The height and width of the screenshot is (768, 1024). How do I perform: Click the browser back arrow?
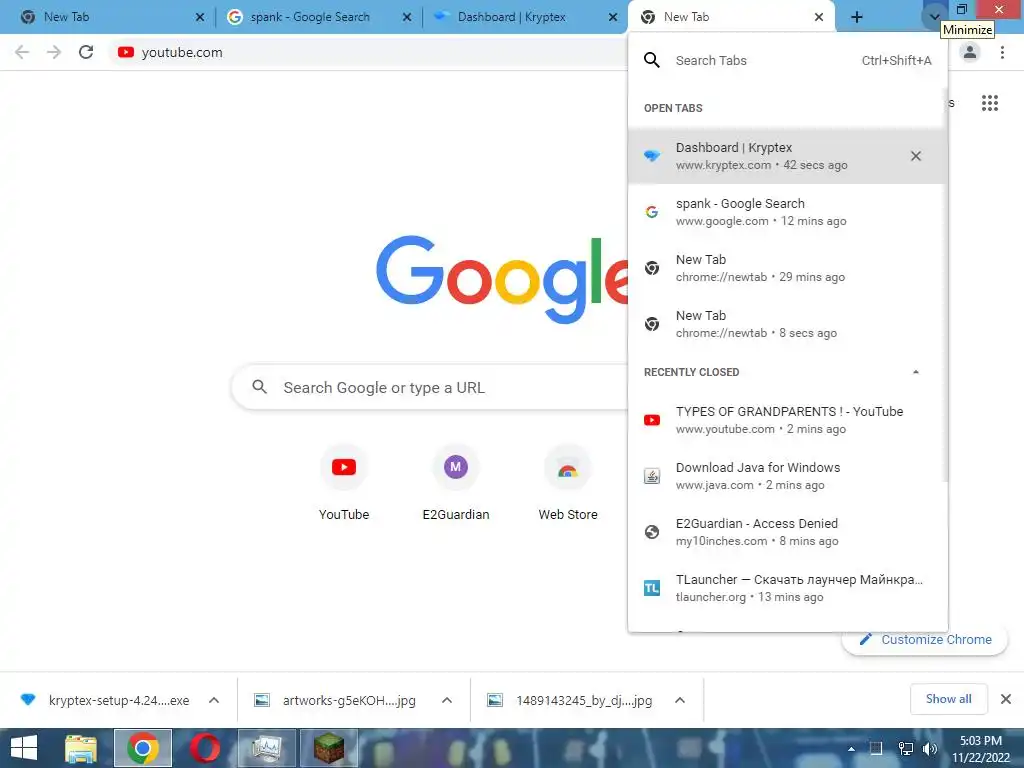point(22,52)
